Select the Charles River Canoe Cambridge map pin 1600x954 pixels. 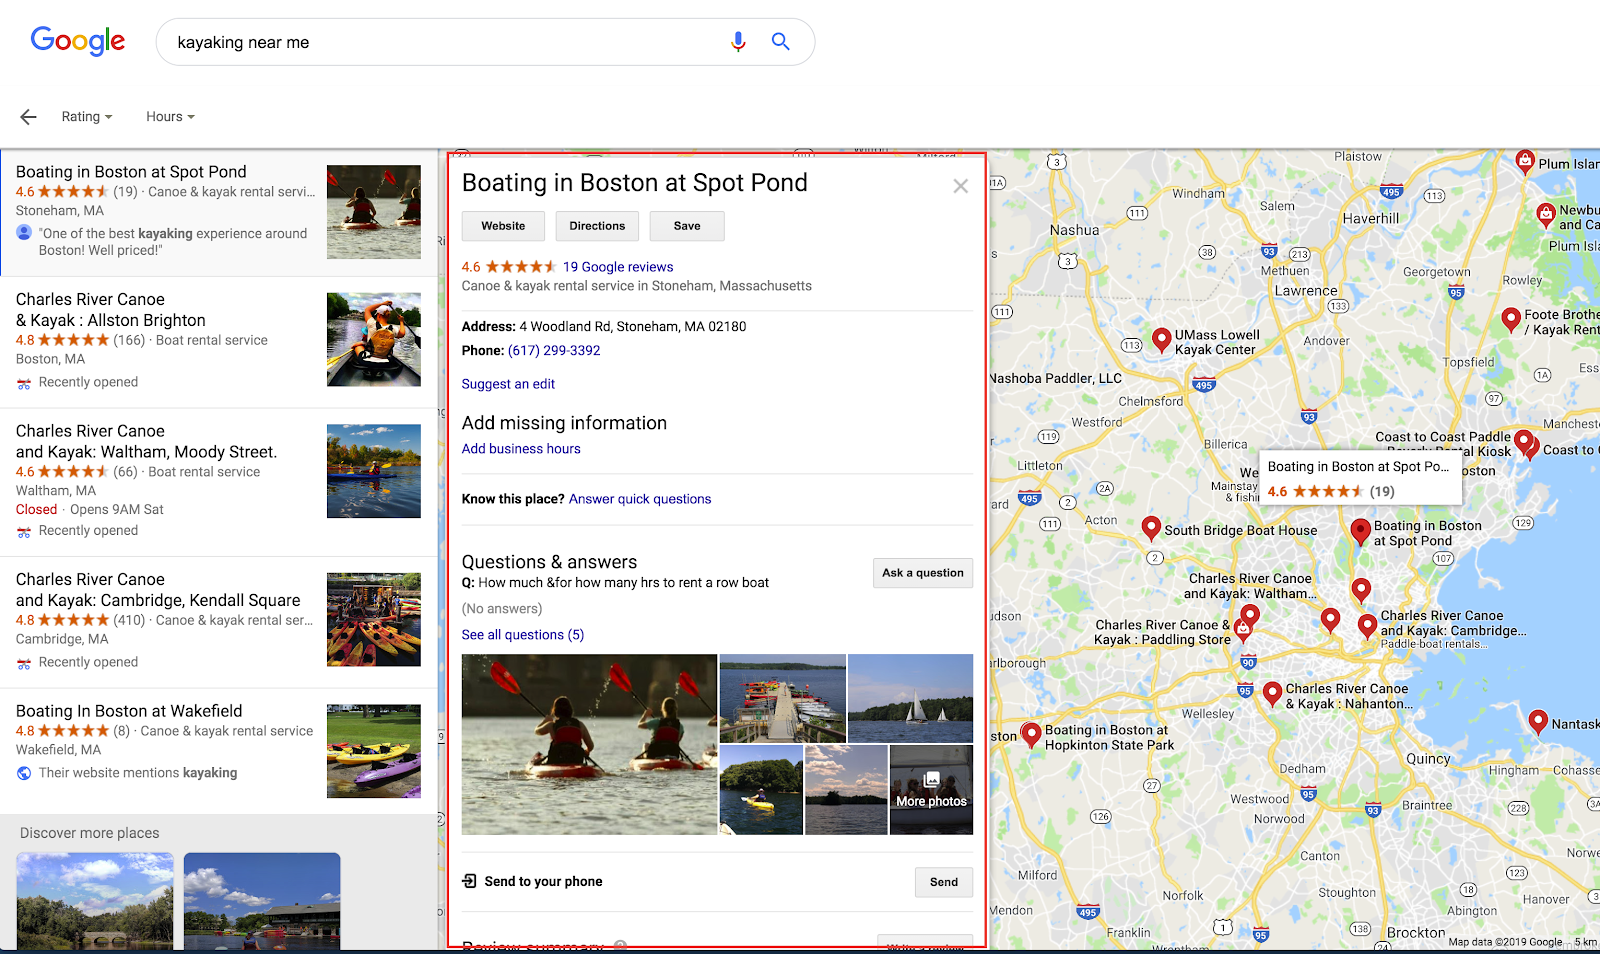[1367, 627]
